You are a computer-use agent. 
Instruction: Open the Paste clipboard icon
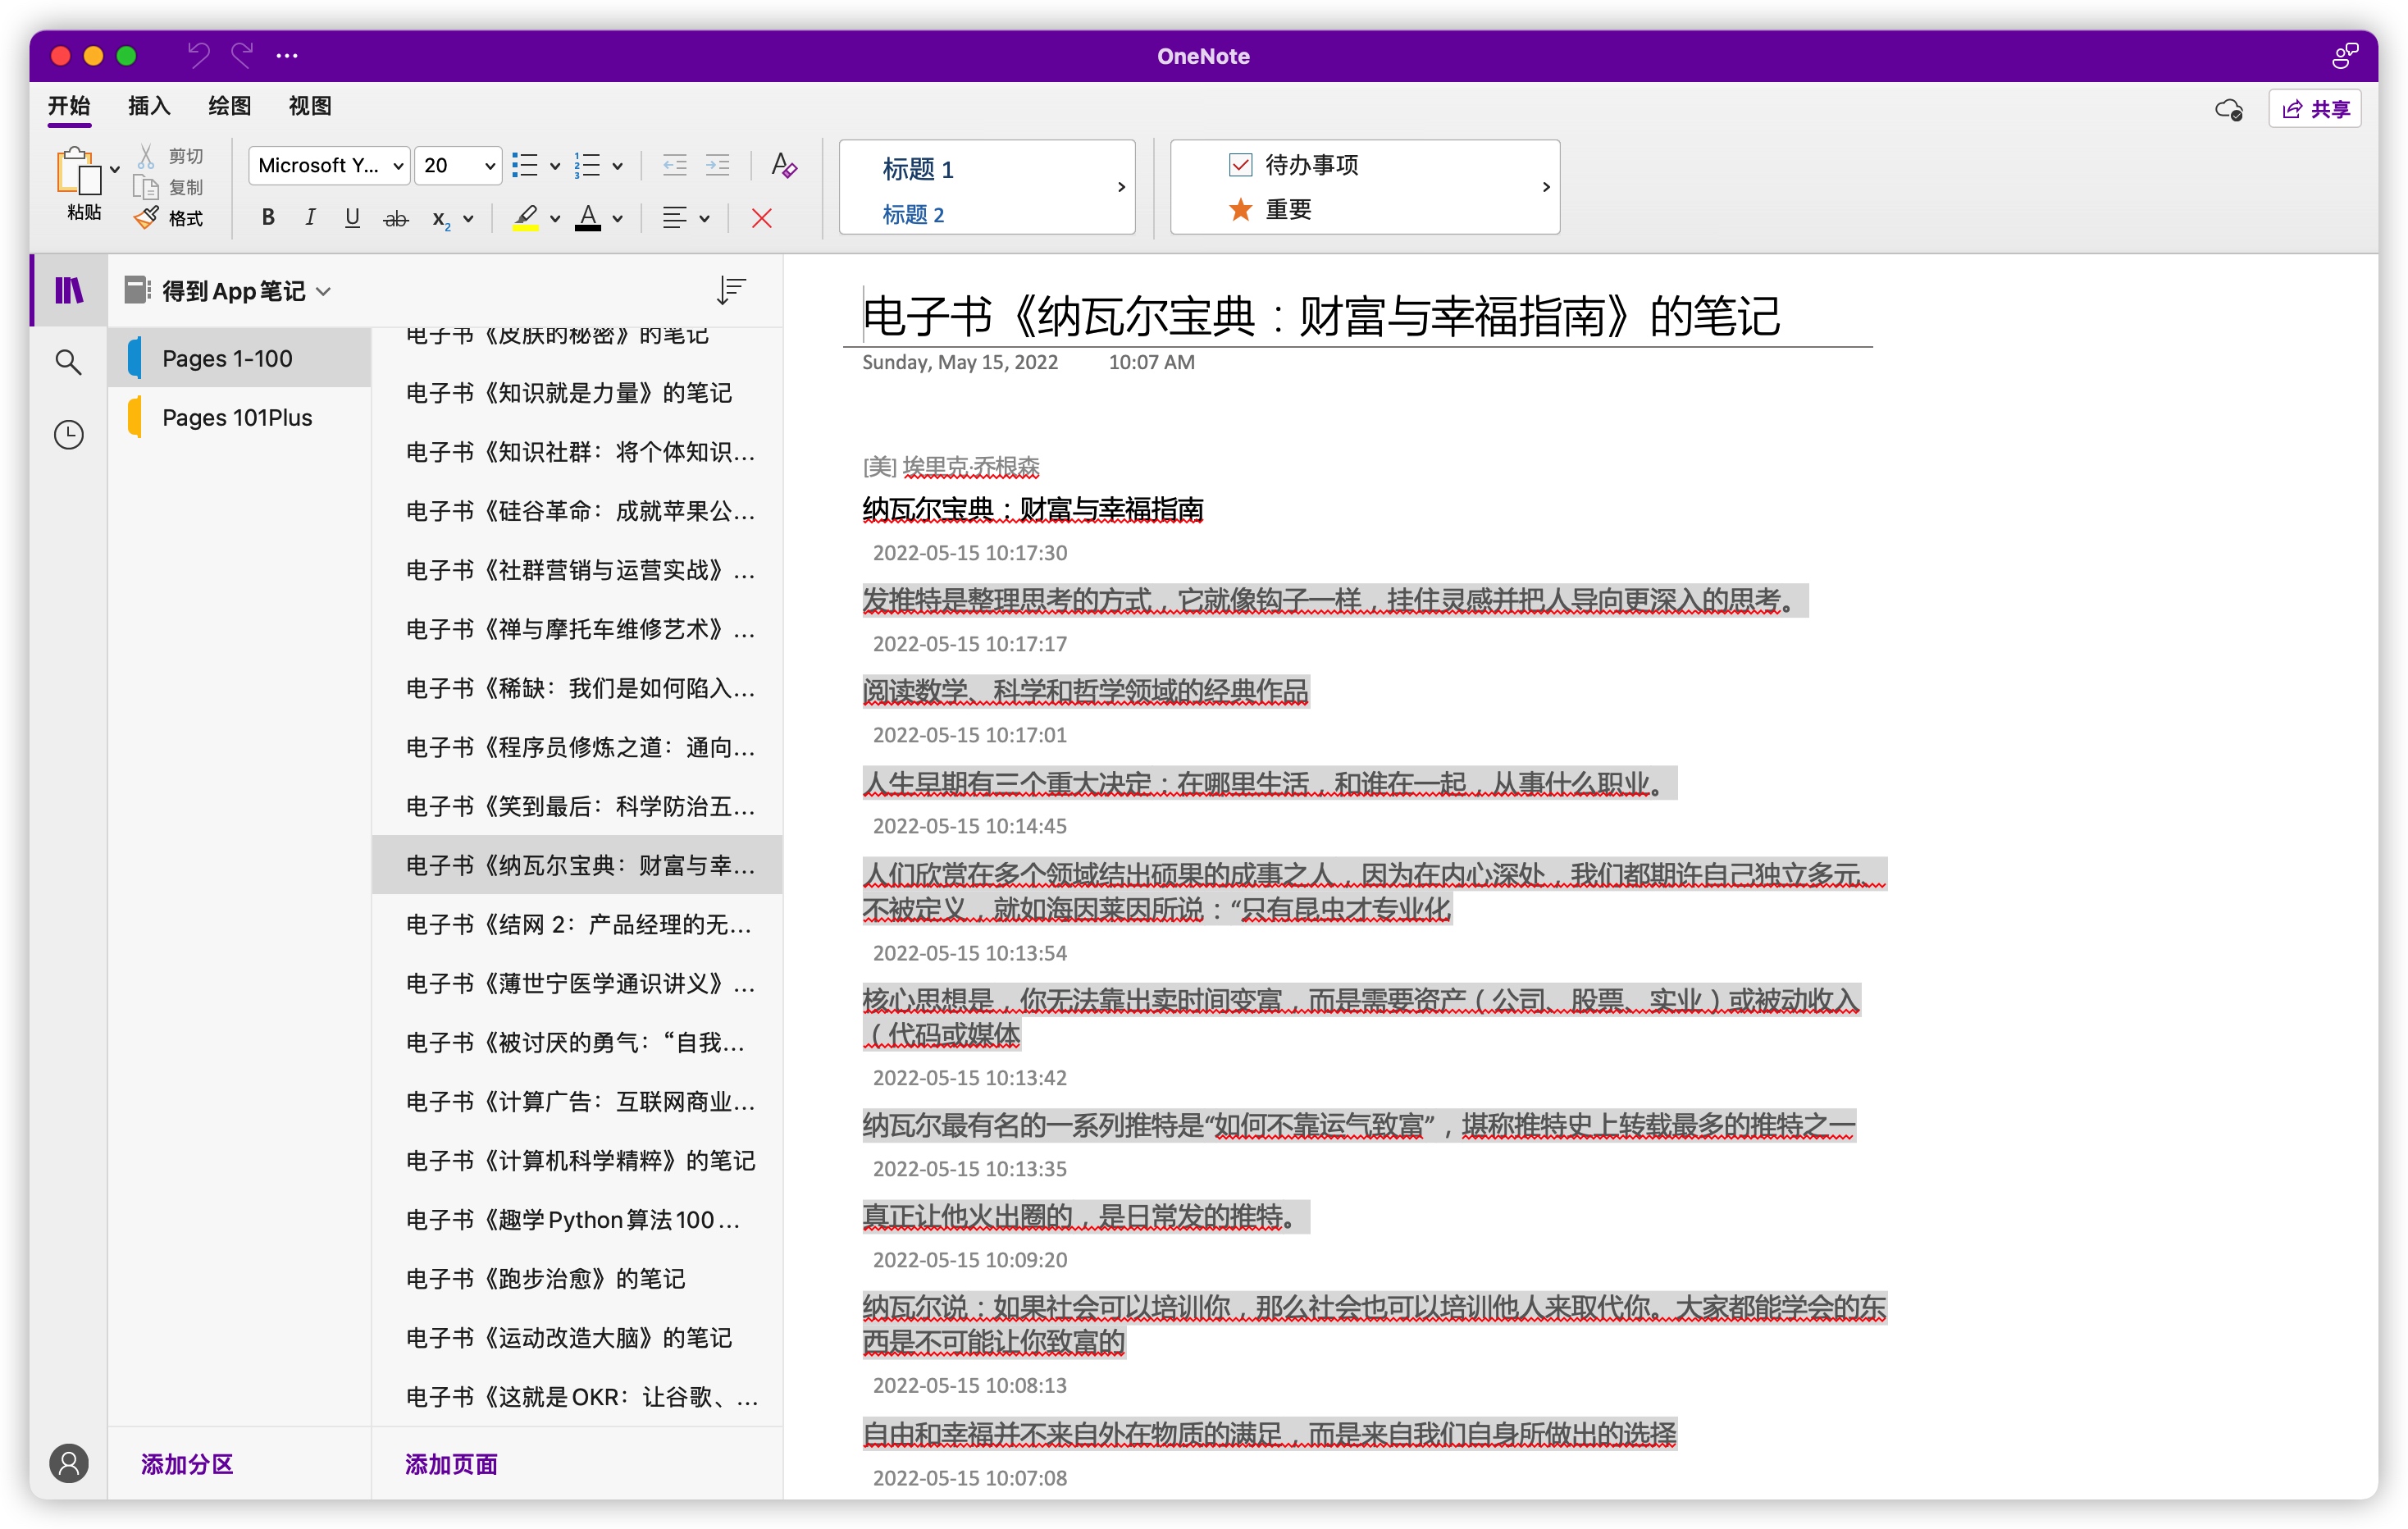tap(77, 171)
